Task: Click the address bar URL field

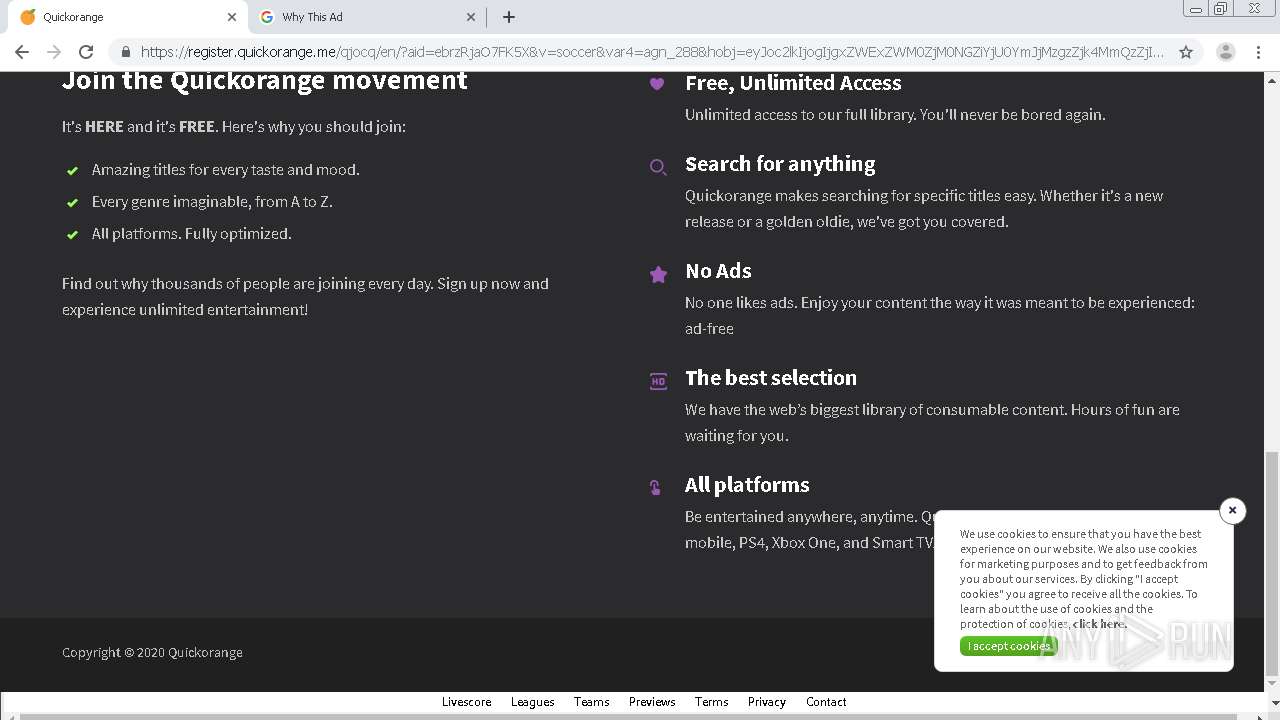Action: pyautogui.click(x=652, y=52)
